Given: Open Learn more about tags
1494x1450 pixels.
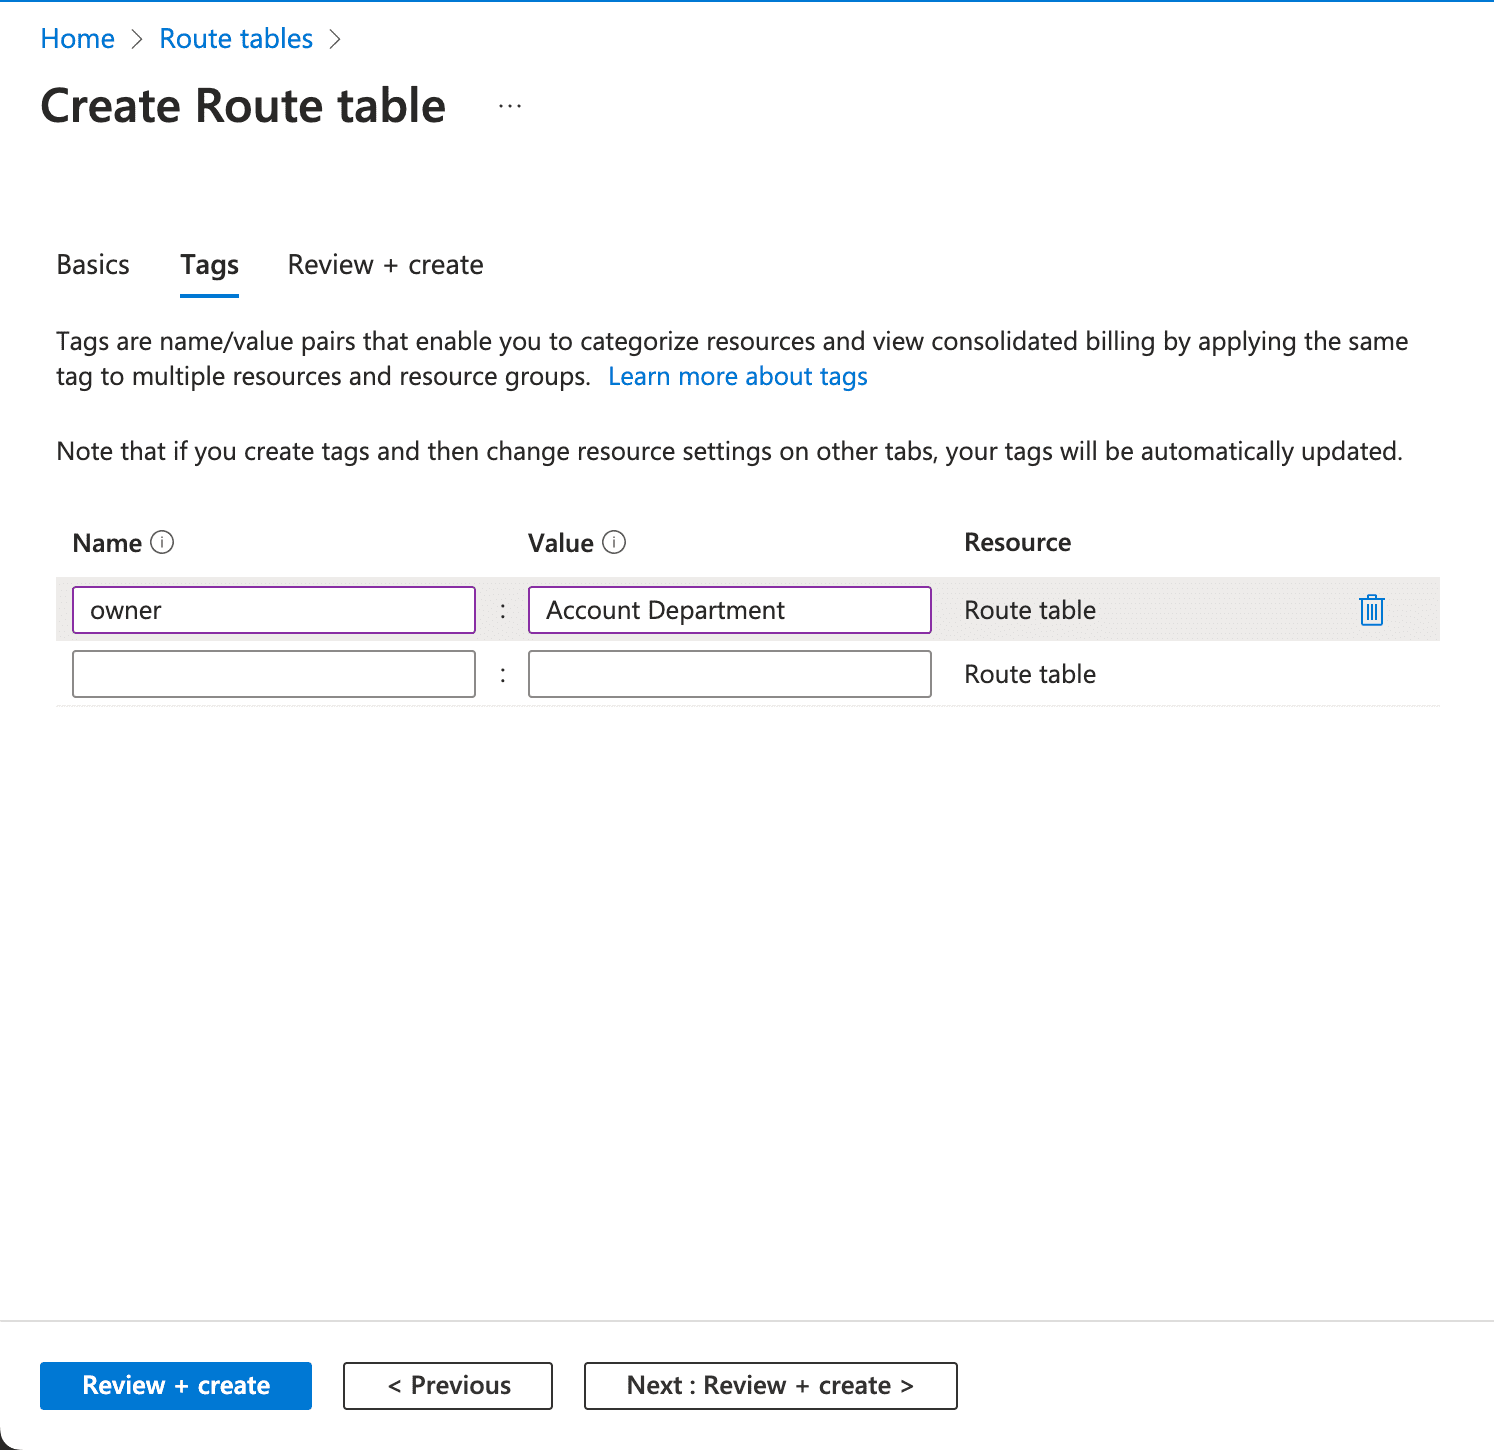Looking at the screenshot, I should pyautogui.click(x=737, y=376).
